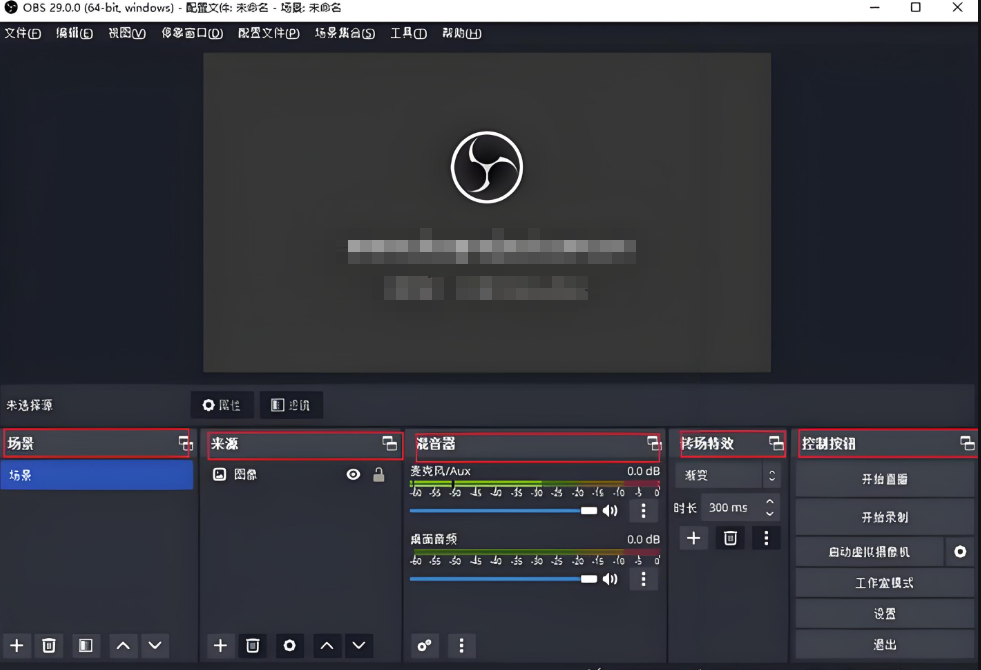
Task: Click the preview canvas
Action: click(487, 213)
